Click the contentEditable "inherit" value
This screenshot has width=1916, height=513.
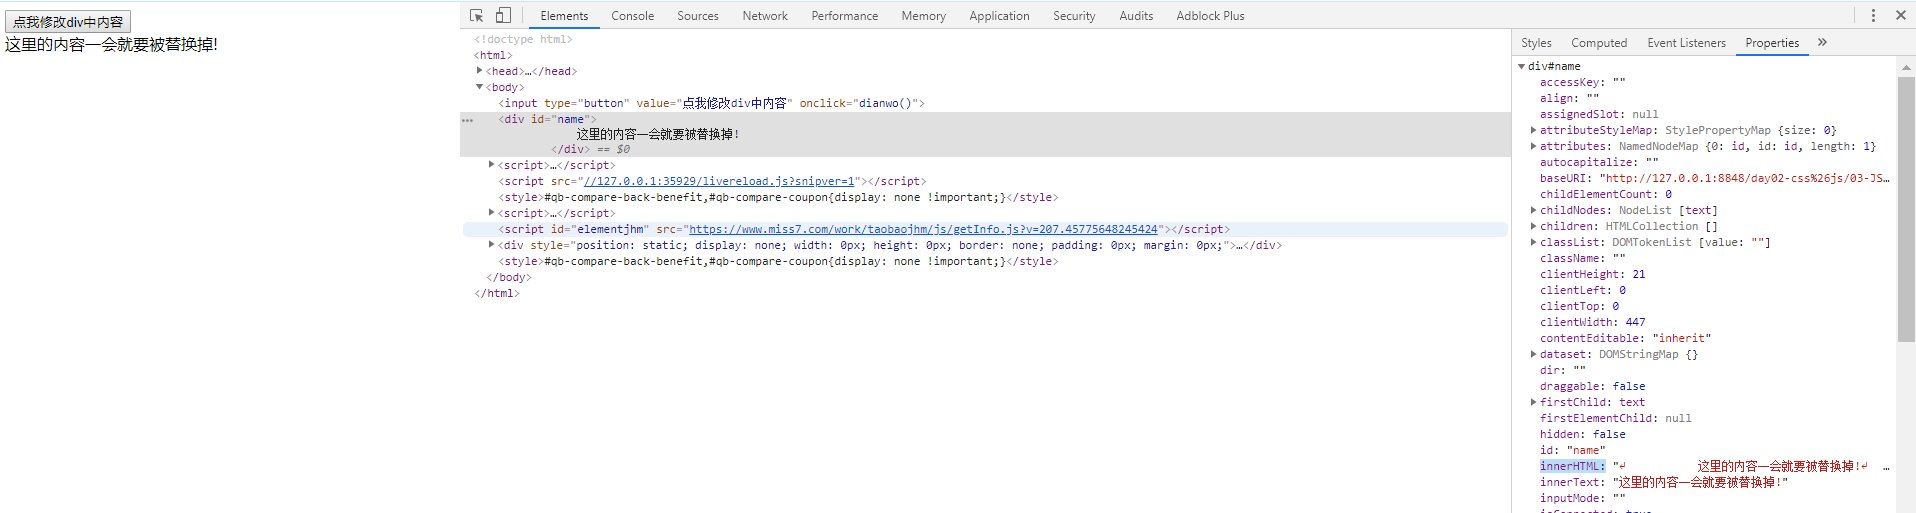point(1681,338)
